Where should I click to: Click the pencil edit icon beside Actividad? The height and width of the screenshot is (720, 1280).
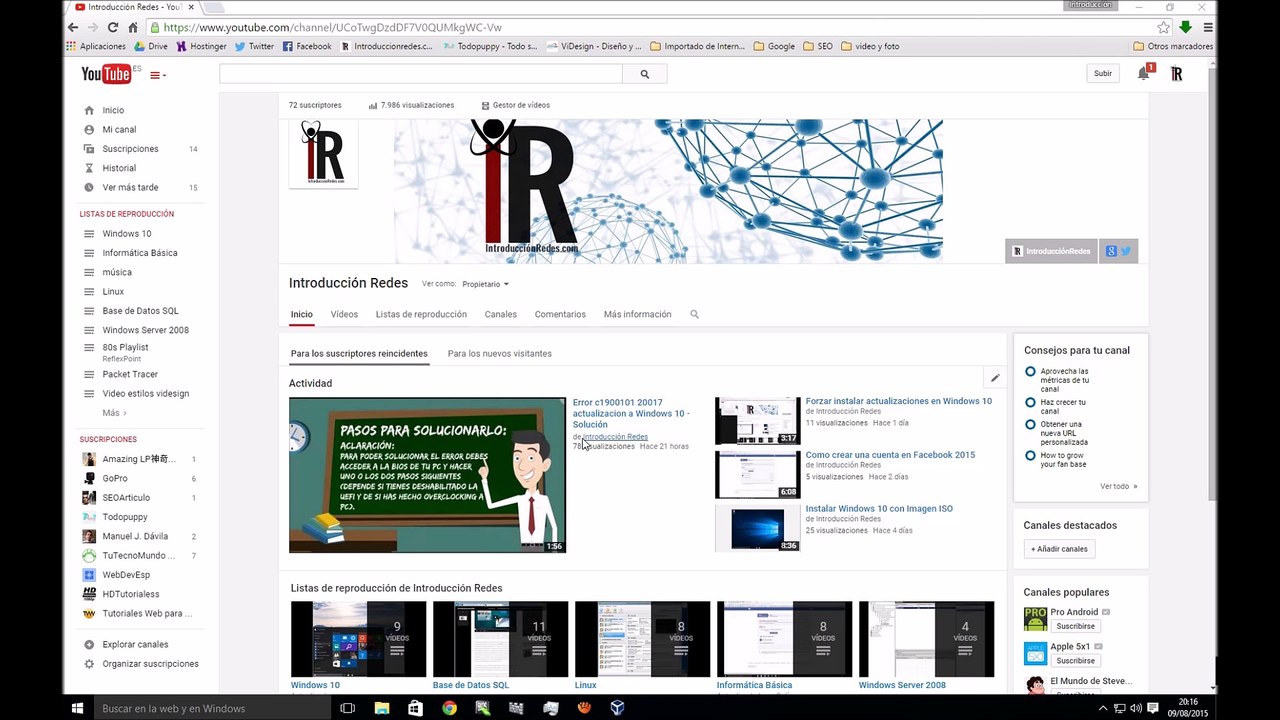[994, 378]
